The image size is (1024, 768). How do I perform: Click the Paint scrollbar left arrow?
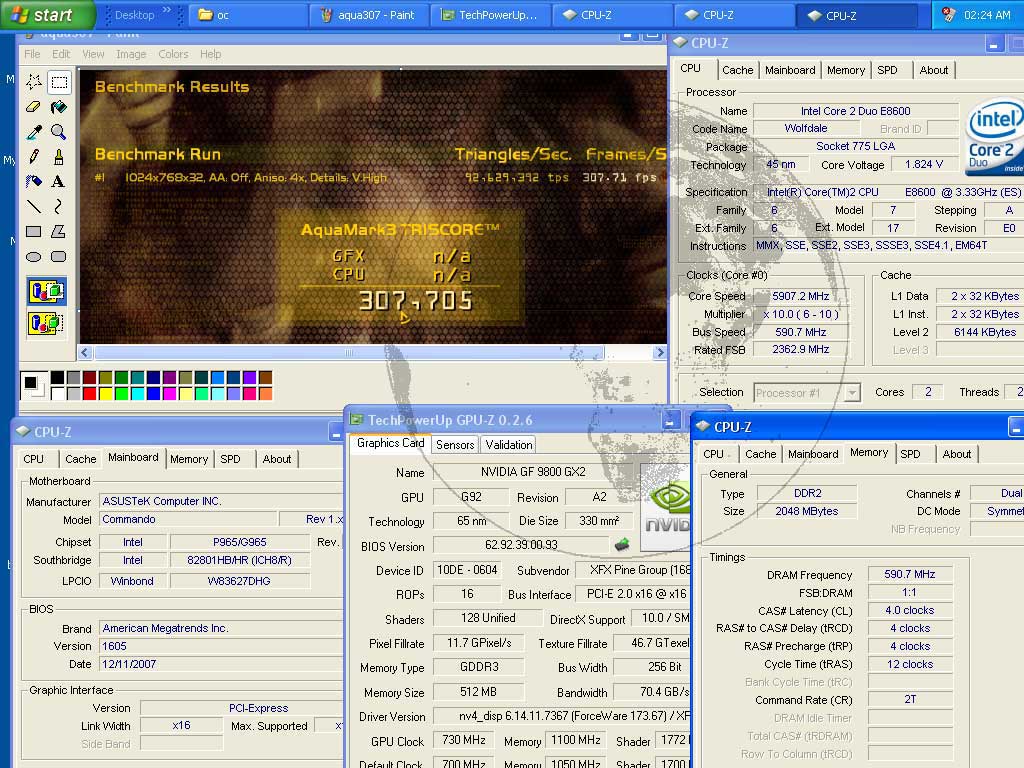tap(86, 353)
